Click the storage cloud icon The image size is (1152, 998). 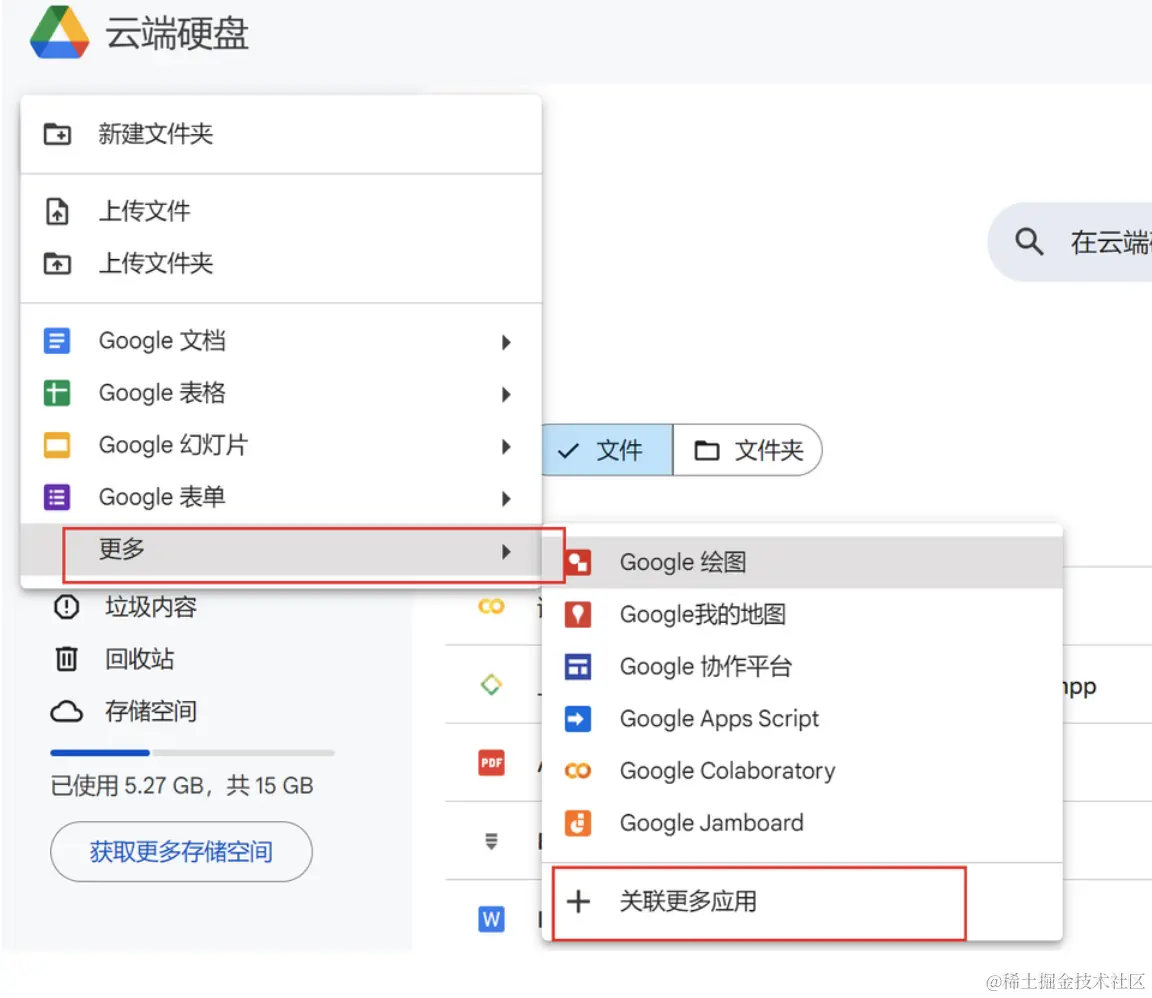[x=67, y=711]
